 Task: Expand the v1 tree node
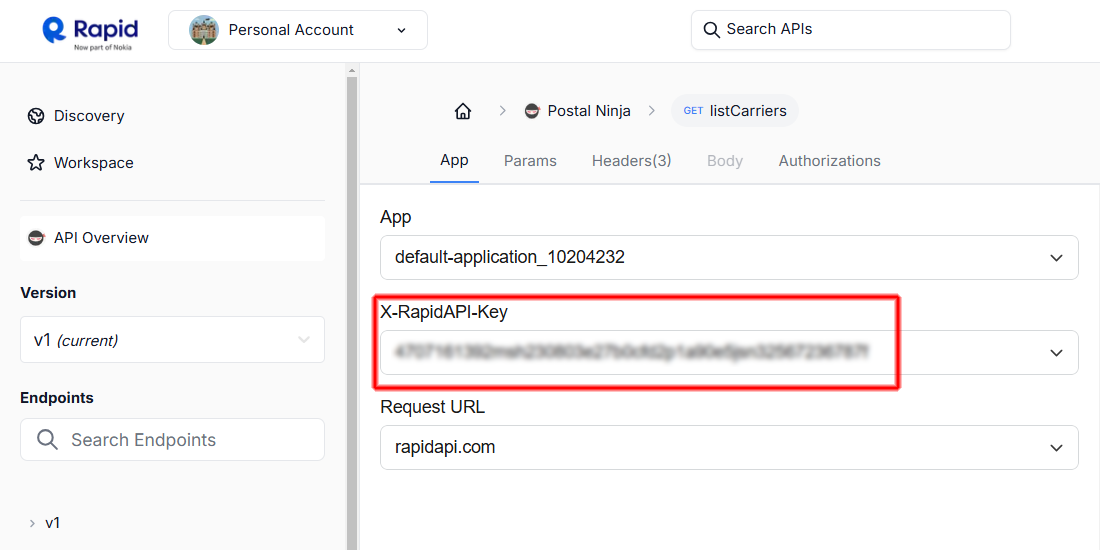(32, 523)
